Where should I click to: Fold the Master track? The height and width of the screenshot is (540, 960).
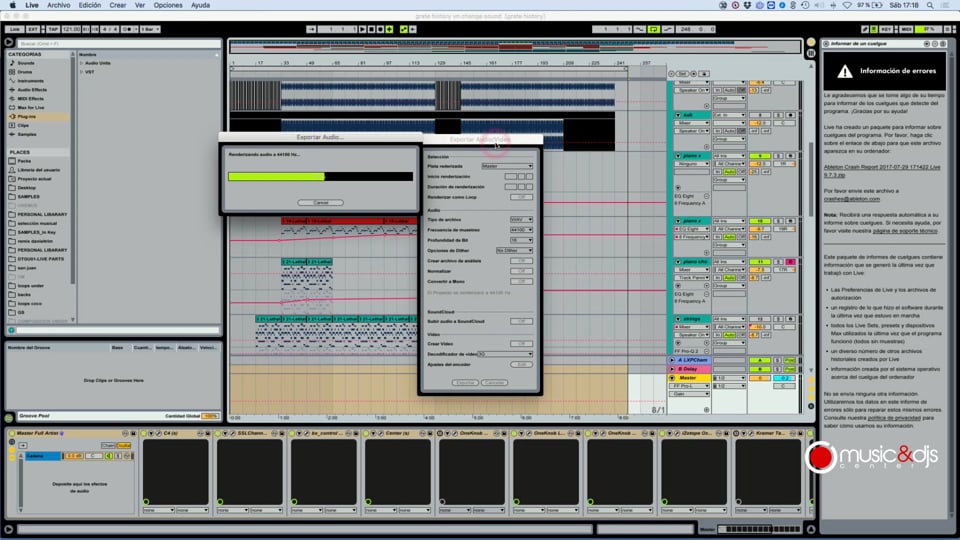(672, 378)
